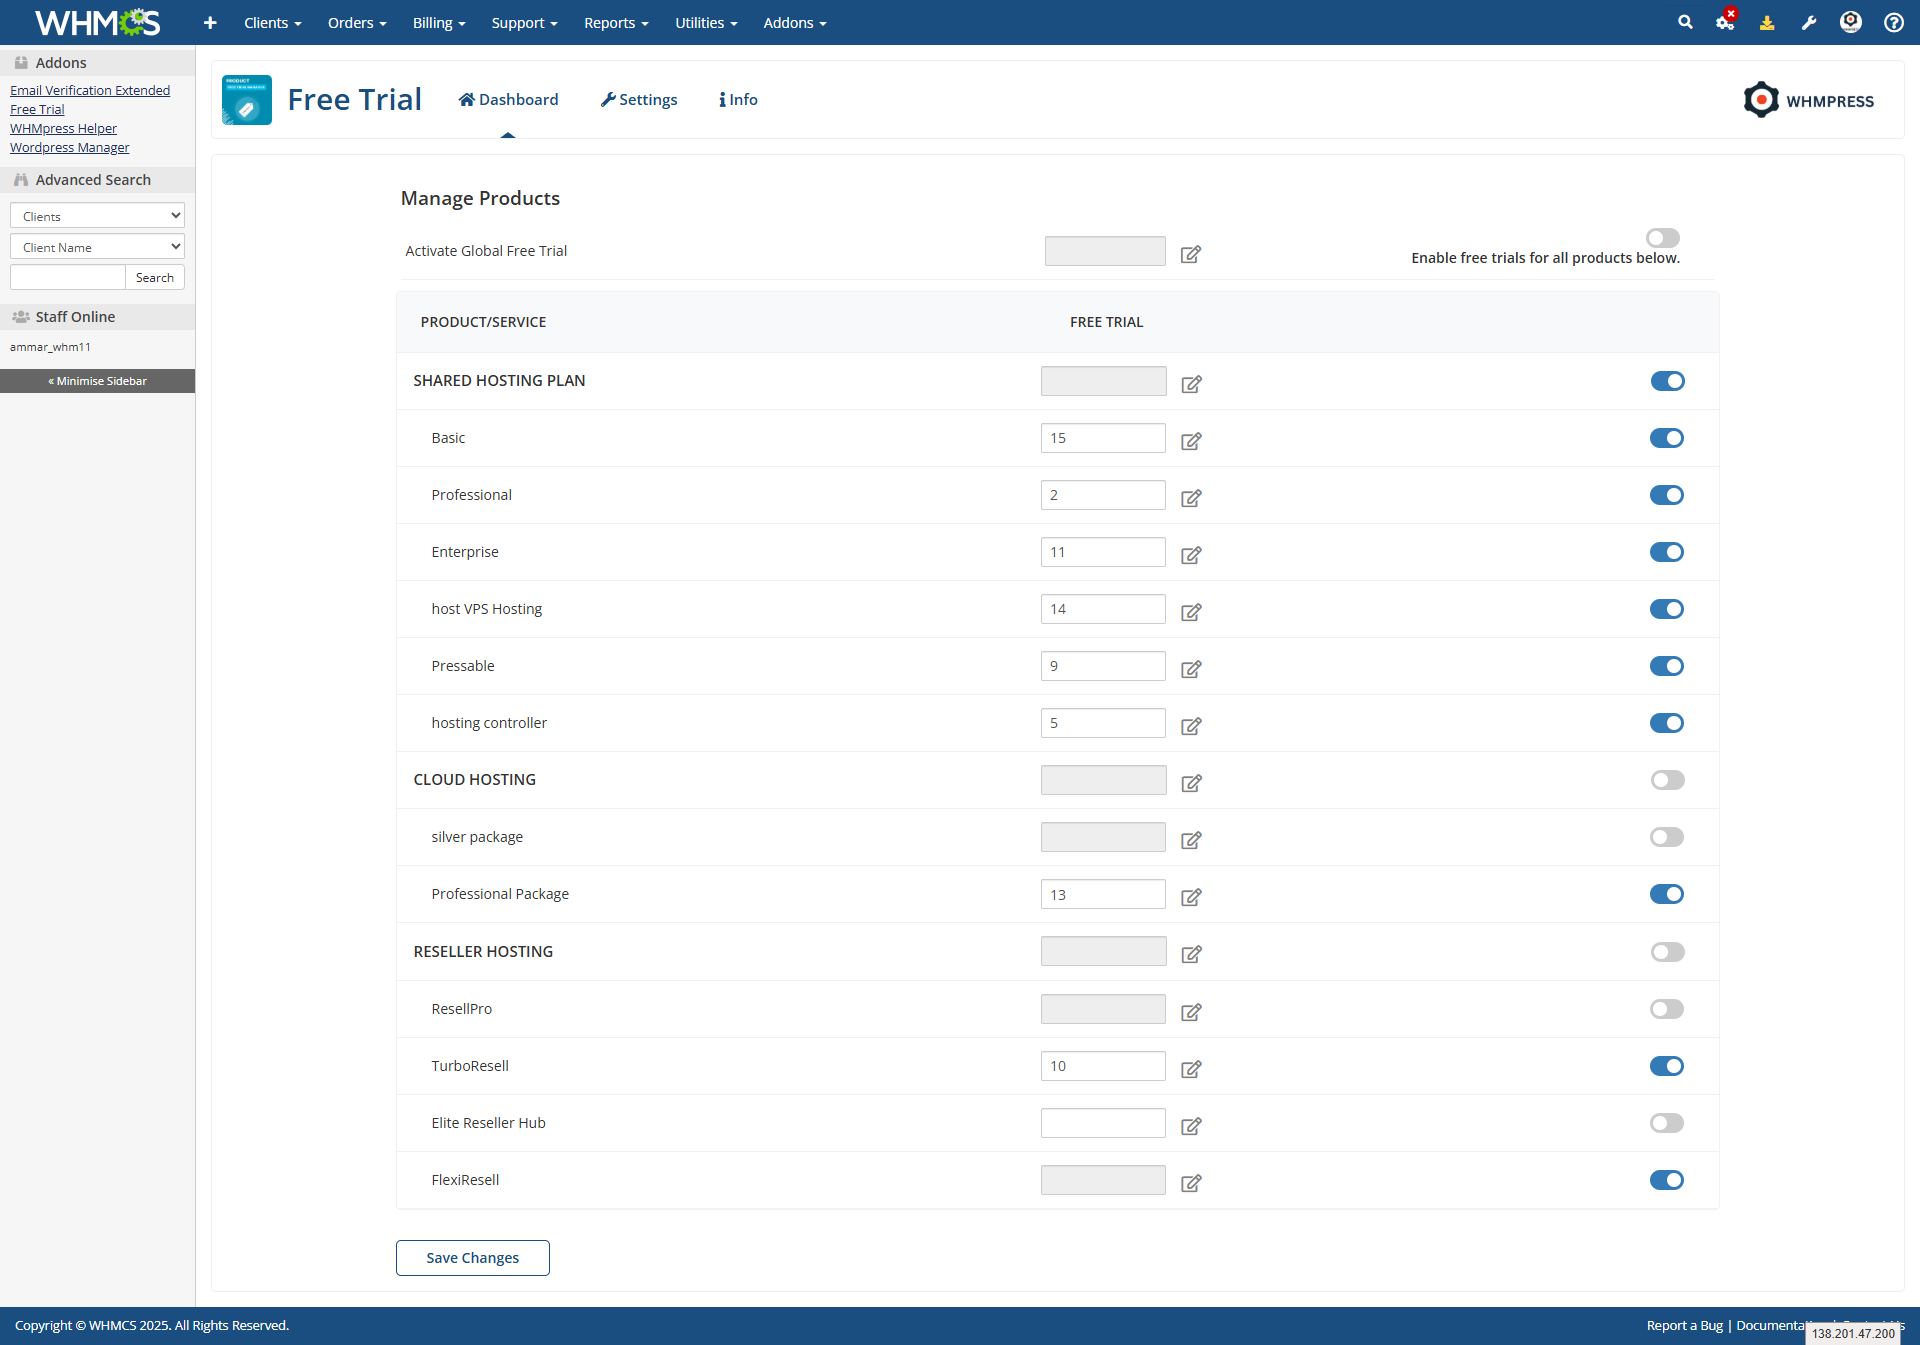Click edit icon next to Enterprise row
The image size is (1920, 1345).
pyautogui.click(x=1190, y=555)
